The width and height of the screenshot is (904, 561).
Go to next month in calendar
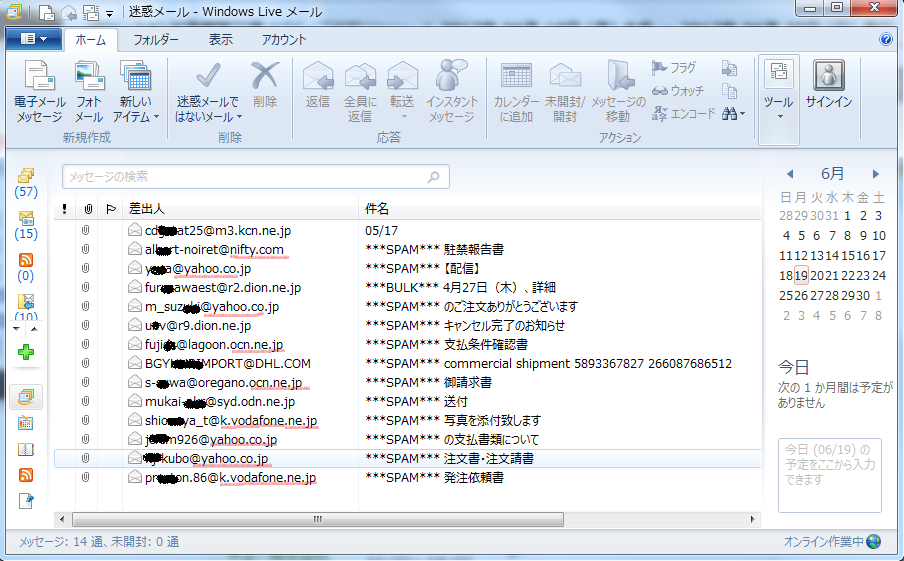tap(876, 174)
